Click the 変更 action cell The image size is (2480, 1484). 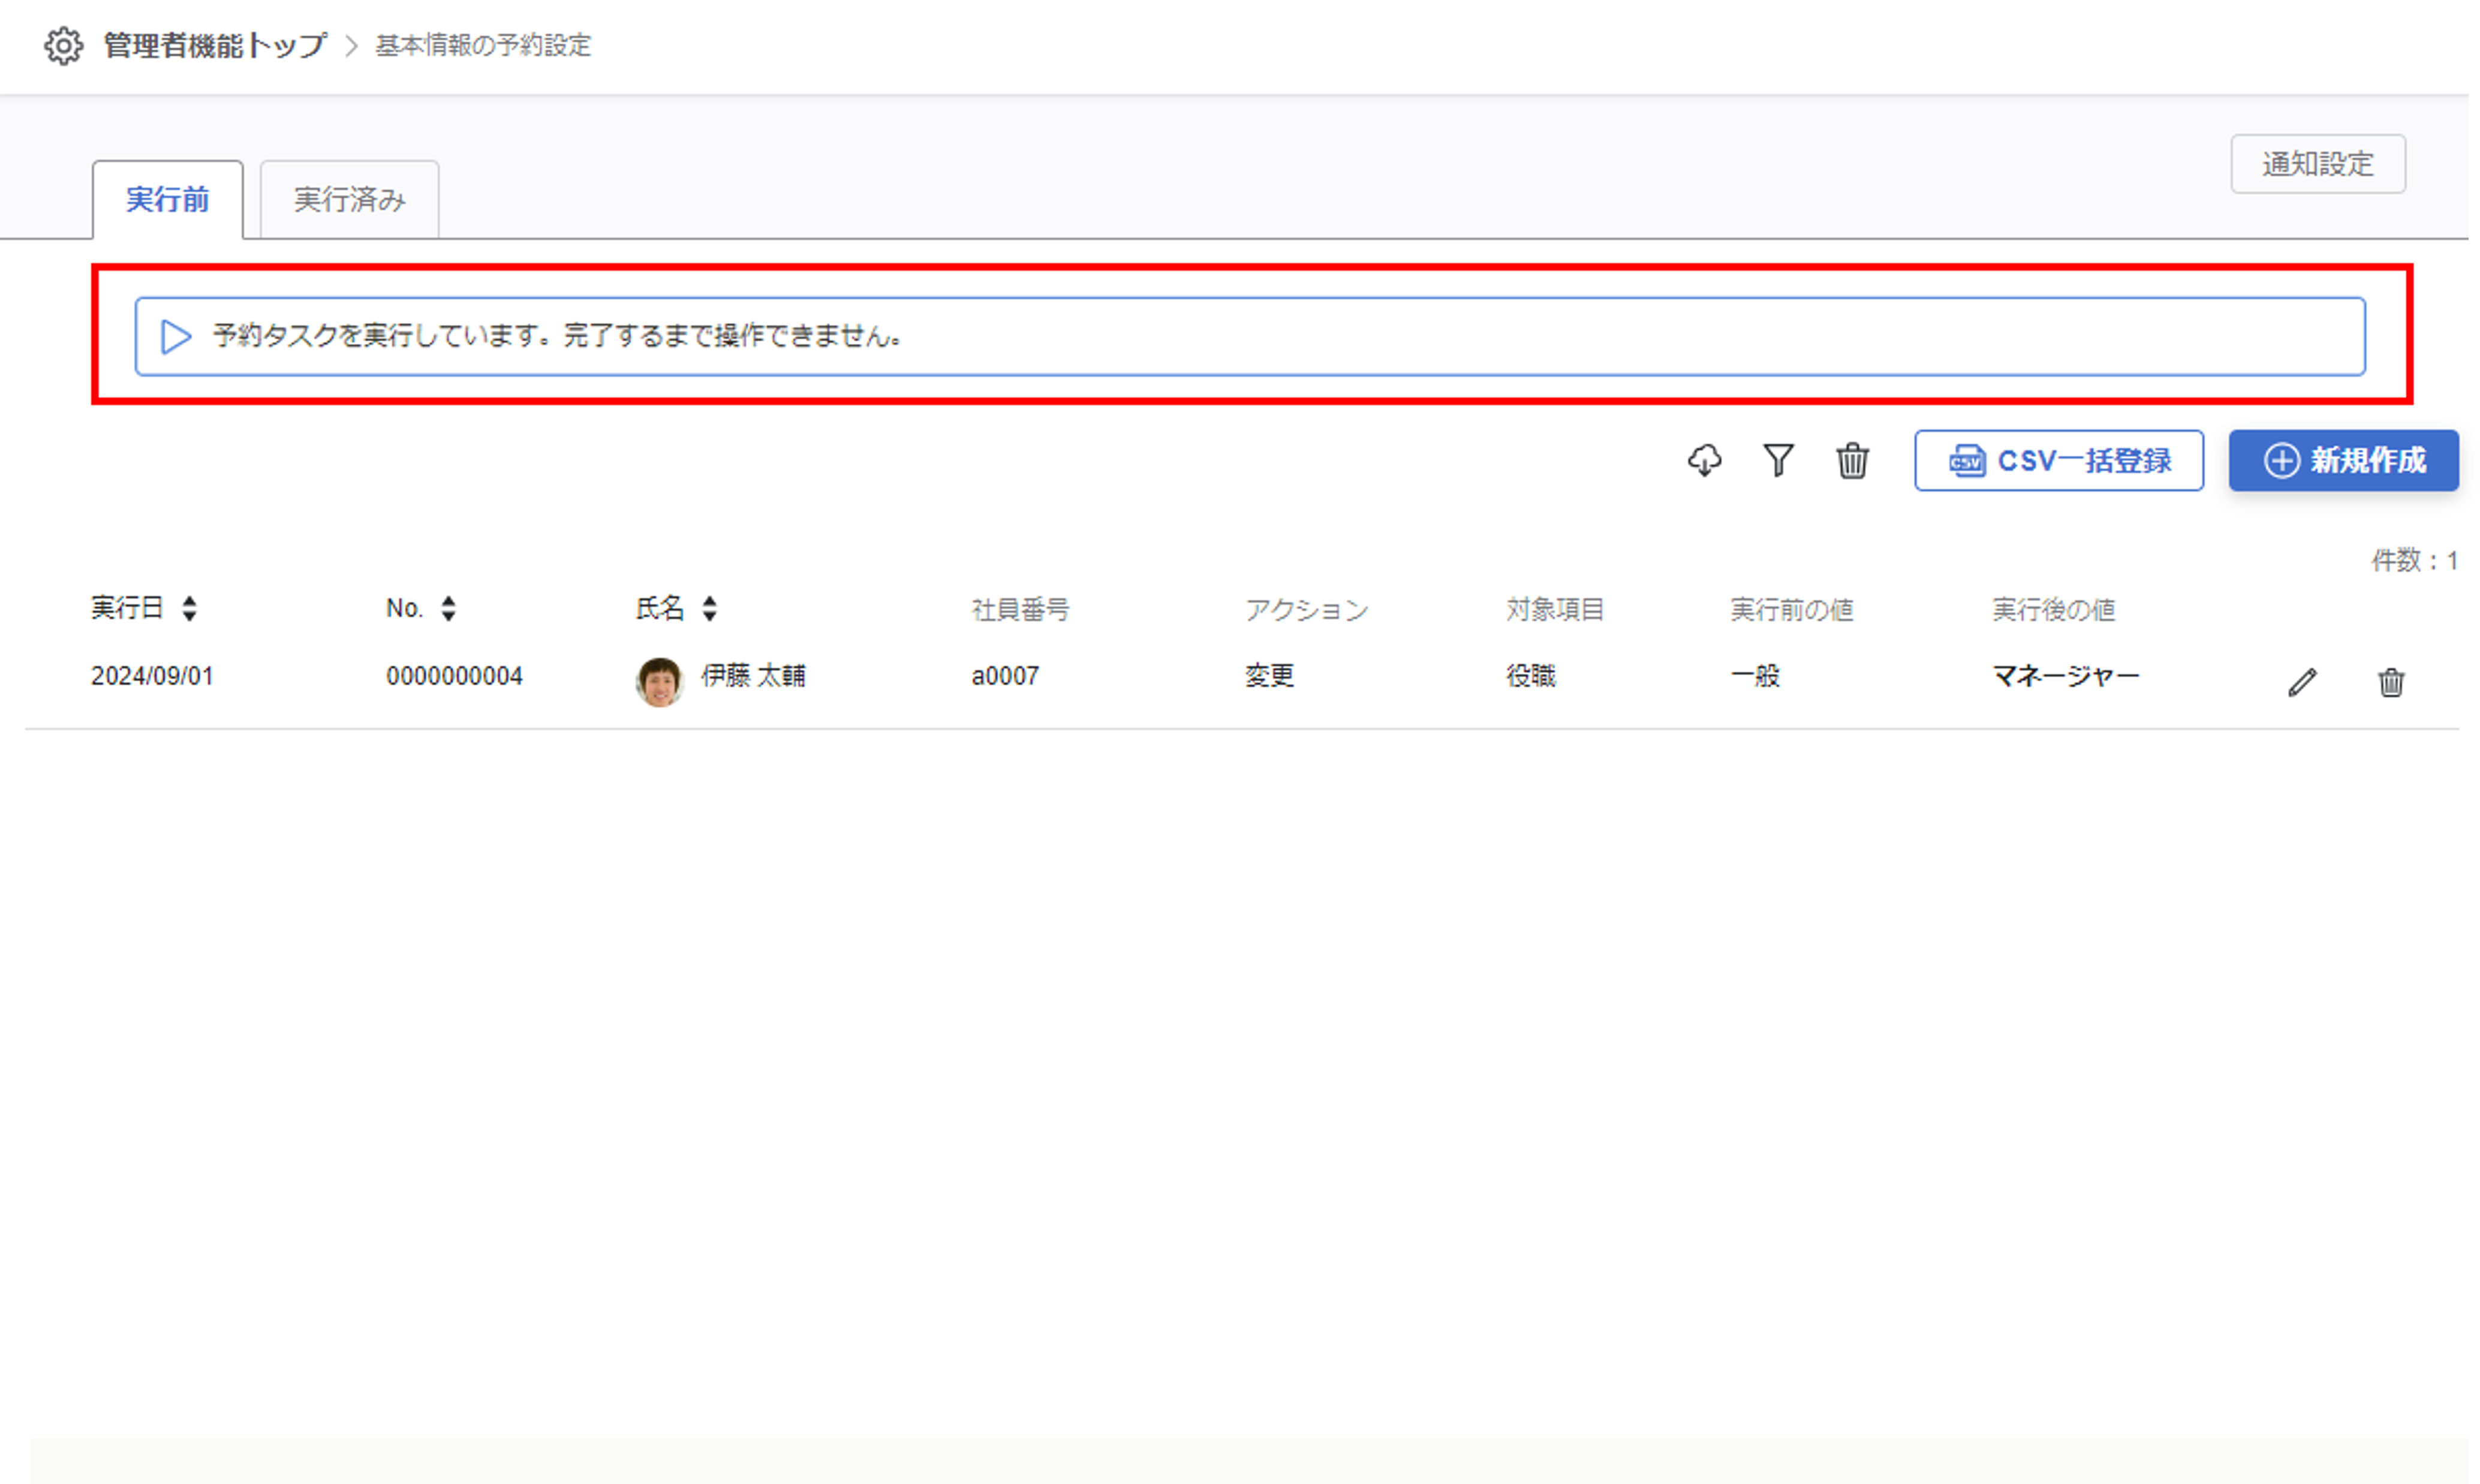tap(1270, 677)
